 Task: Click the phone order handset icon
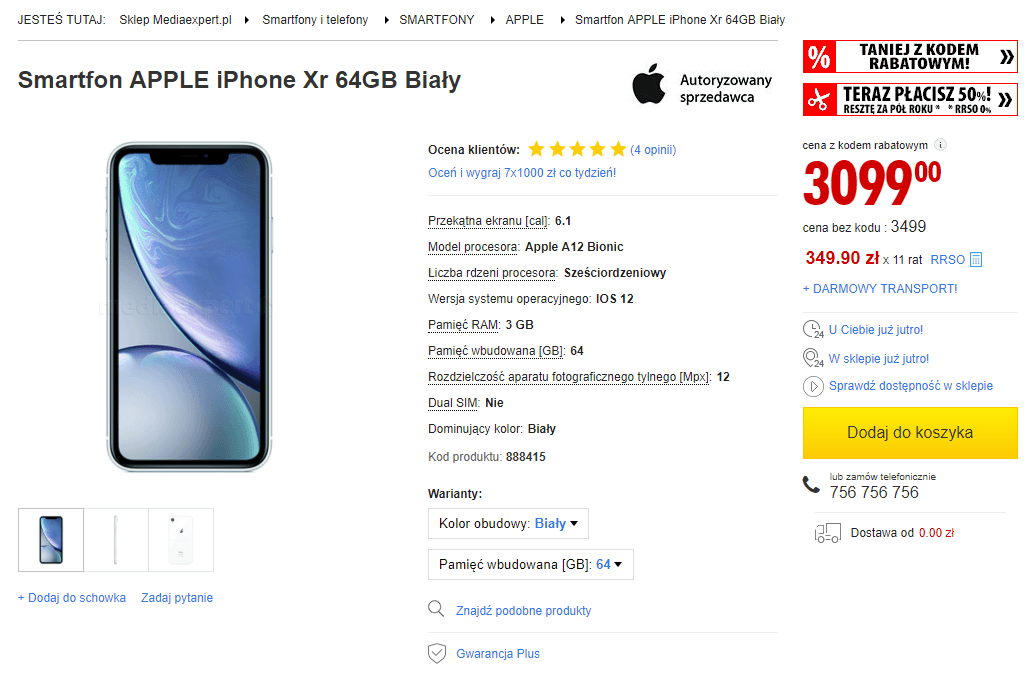click(812, 485)
